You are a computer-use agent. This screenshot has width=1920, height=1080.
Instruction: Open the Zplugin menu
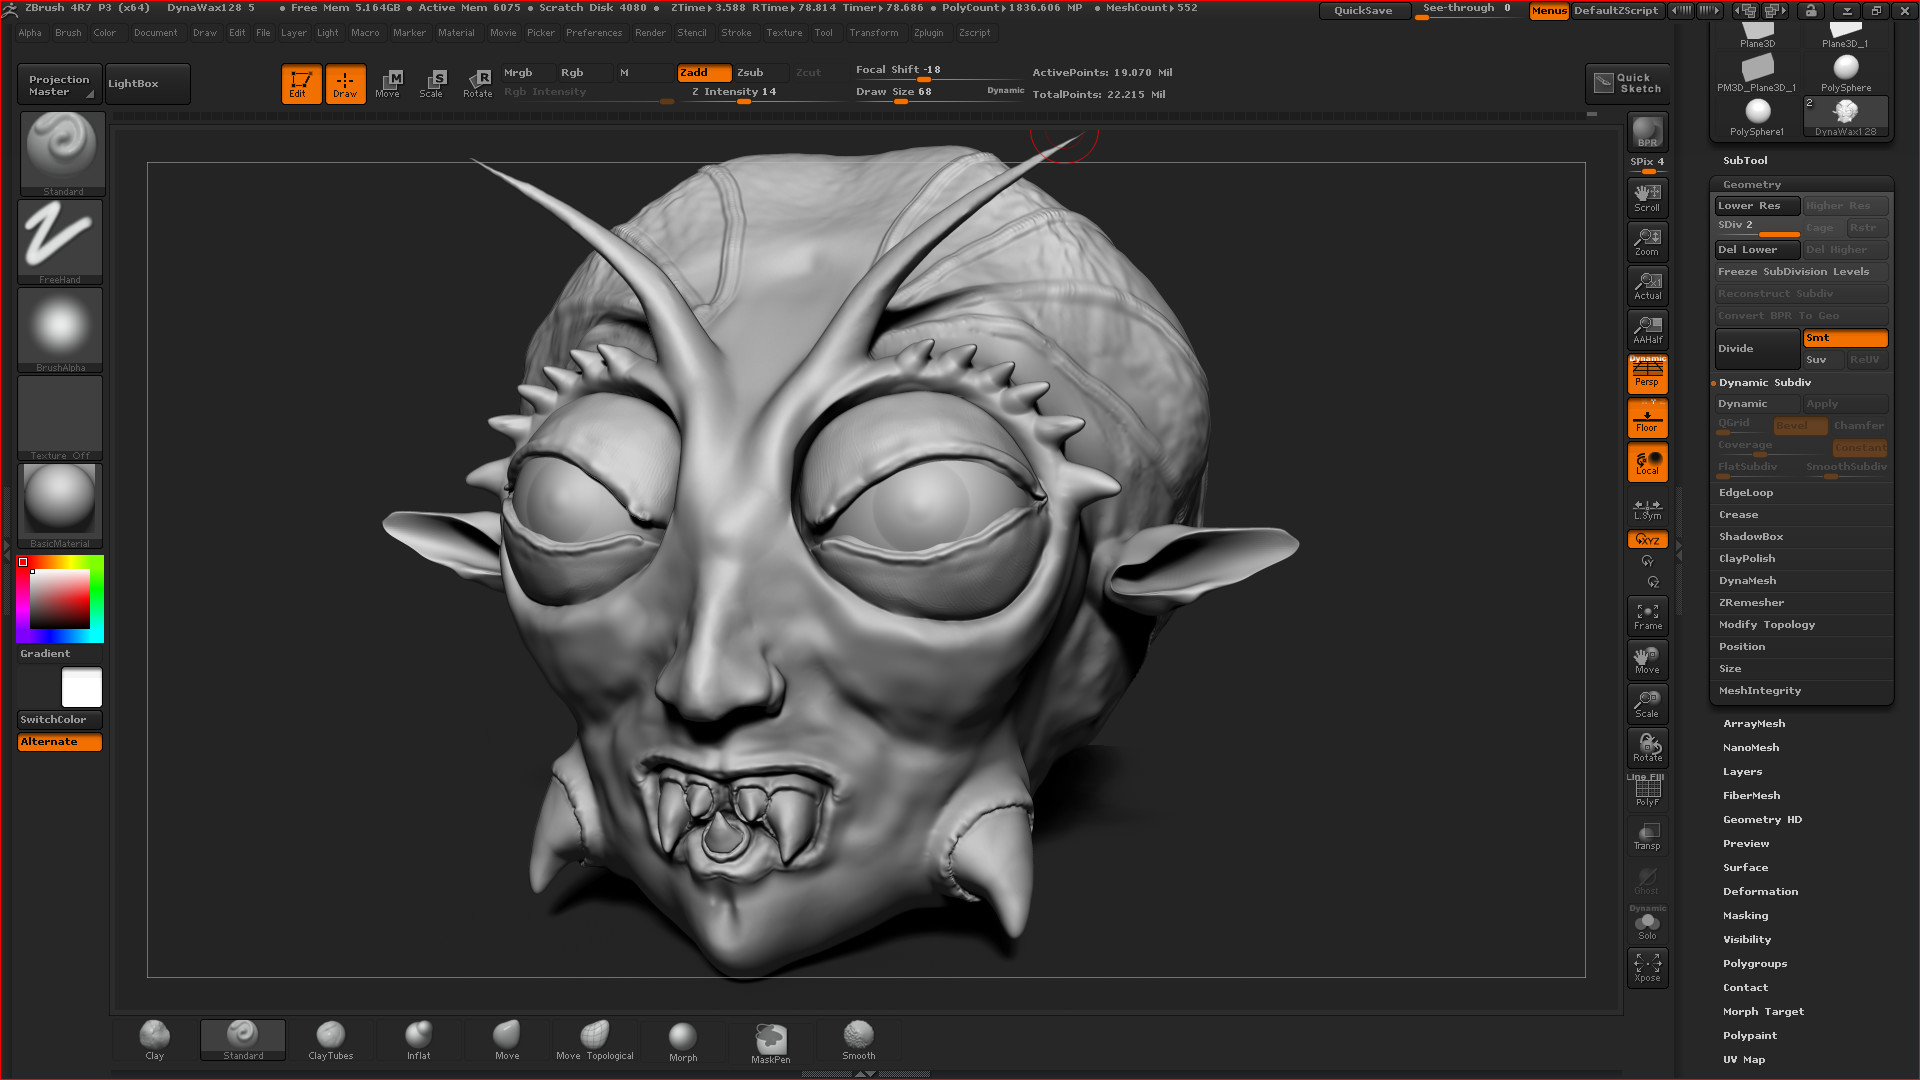[x=928, y=33]
